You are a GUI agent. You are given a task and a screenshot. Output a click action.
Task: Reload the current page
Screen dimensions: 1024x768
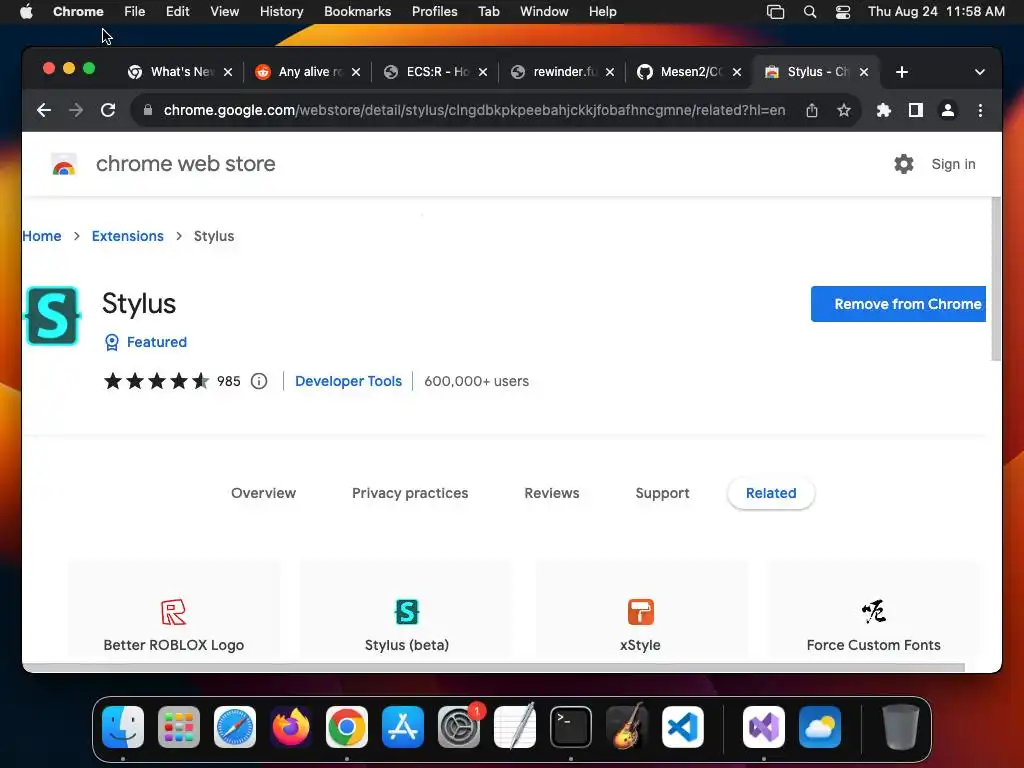point(108,110)
